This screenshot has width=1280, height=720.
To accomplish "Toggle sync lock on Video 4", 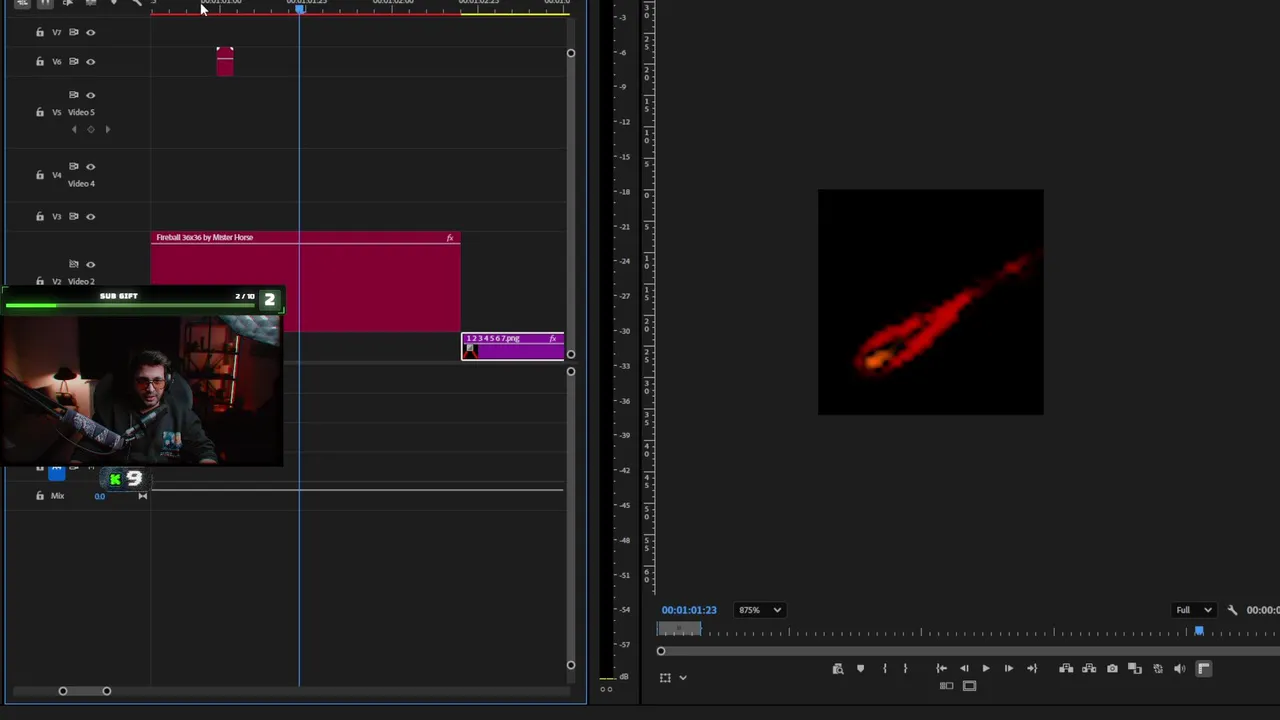I will (73, 167).
